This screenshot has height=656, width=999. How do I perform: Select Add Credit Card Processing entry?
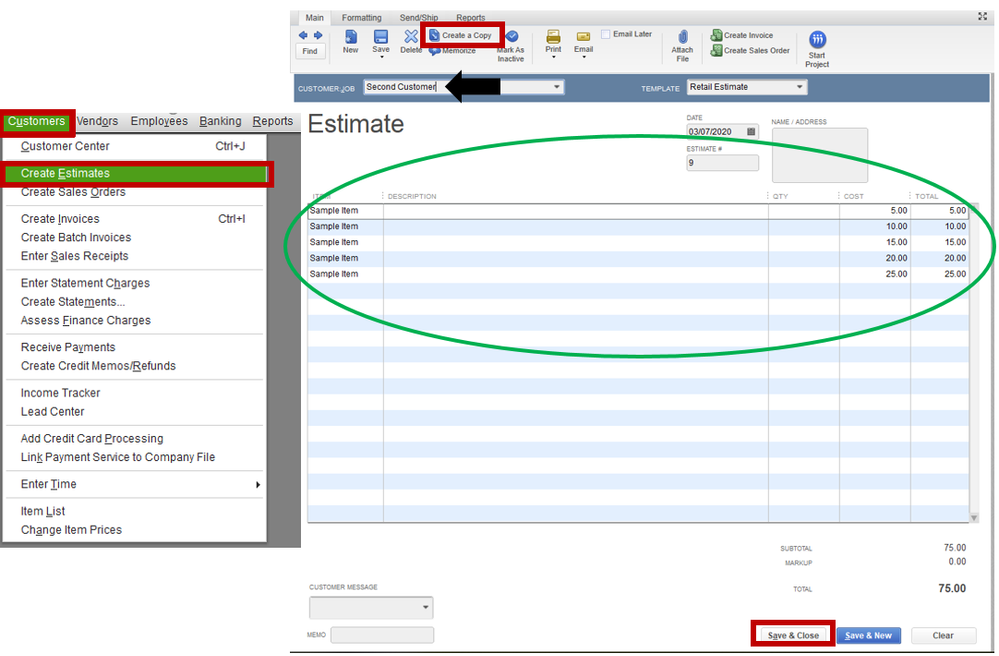pos(134,439)
